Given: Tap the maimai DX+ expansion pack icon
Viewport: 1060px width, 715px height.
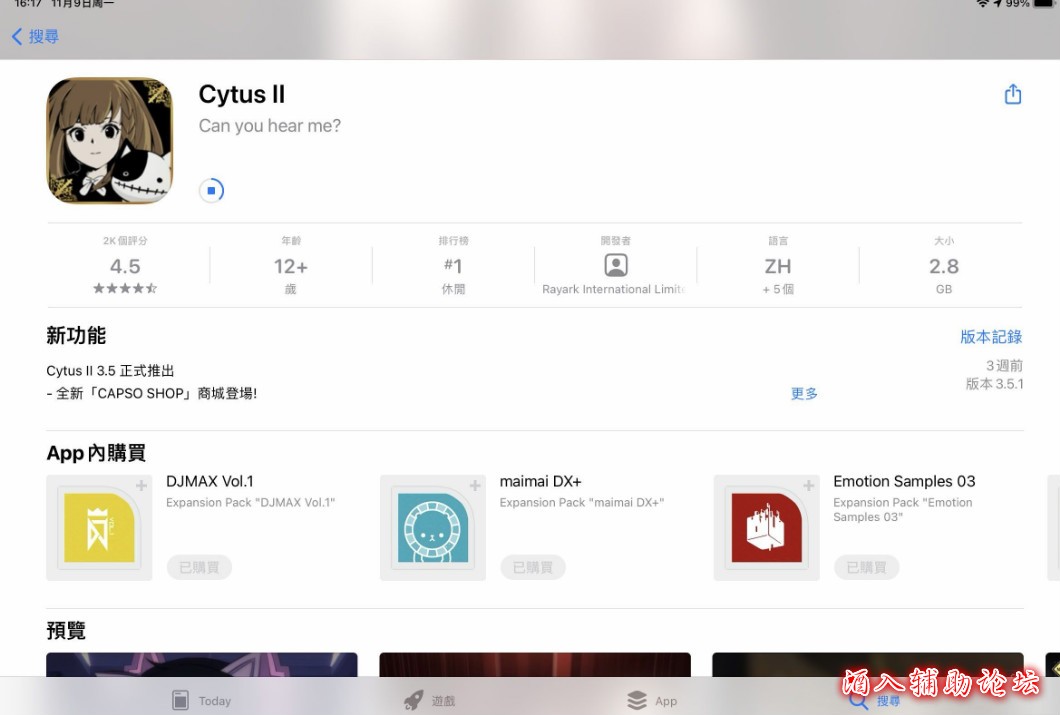Looking at the screenshot, I should point(433,527).
